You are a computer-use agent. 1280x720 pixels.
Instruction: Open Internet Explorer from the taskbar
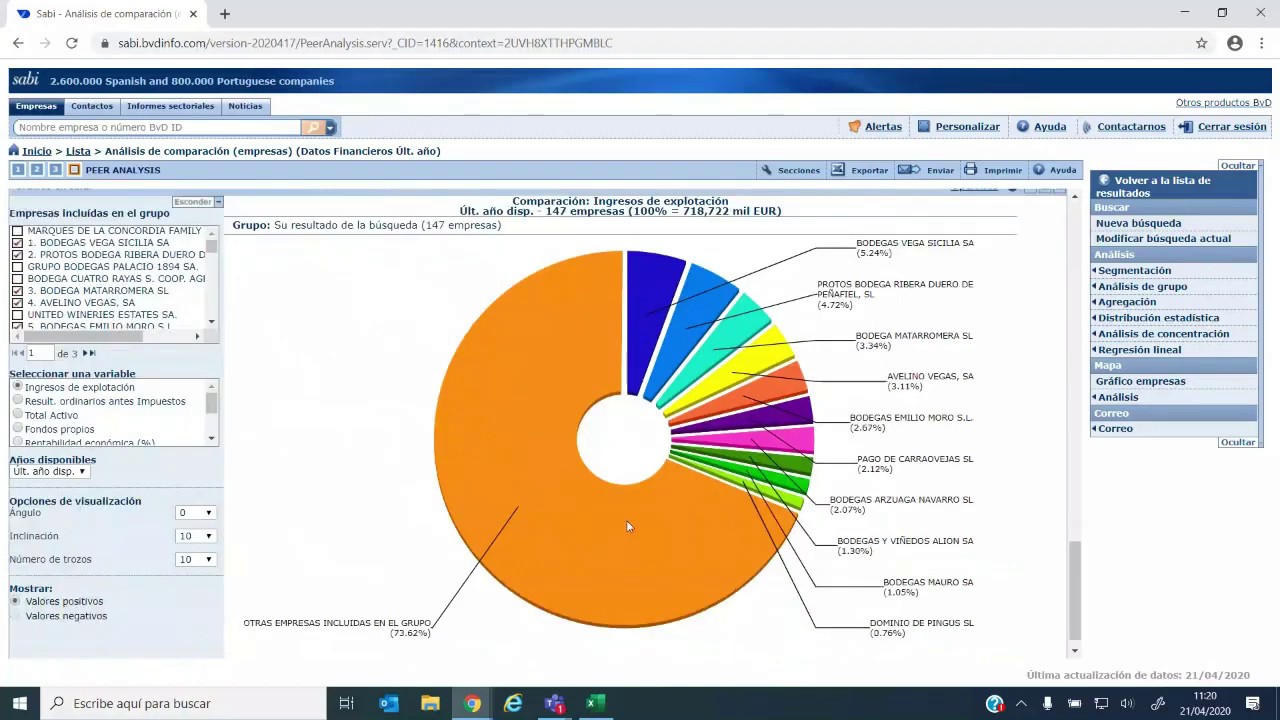click(x=512, y=703)
